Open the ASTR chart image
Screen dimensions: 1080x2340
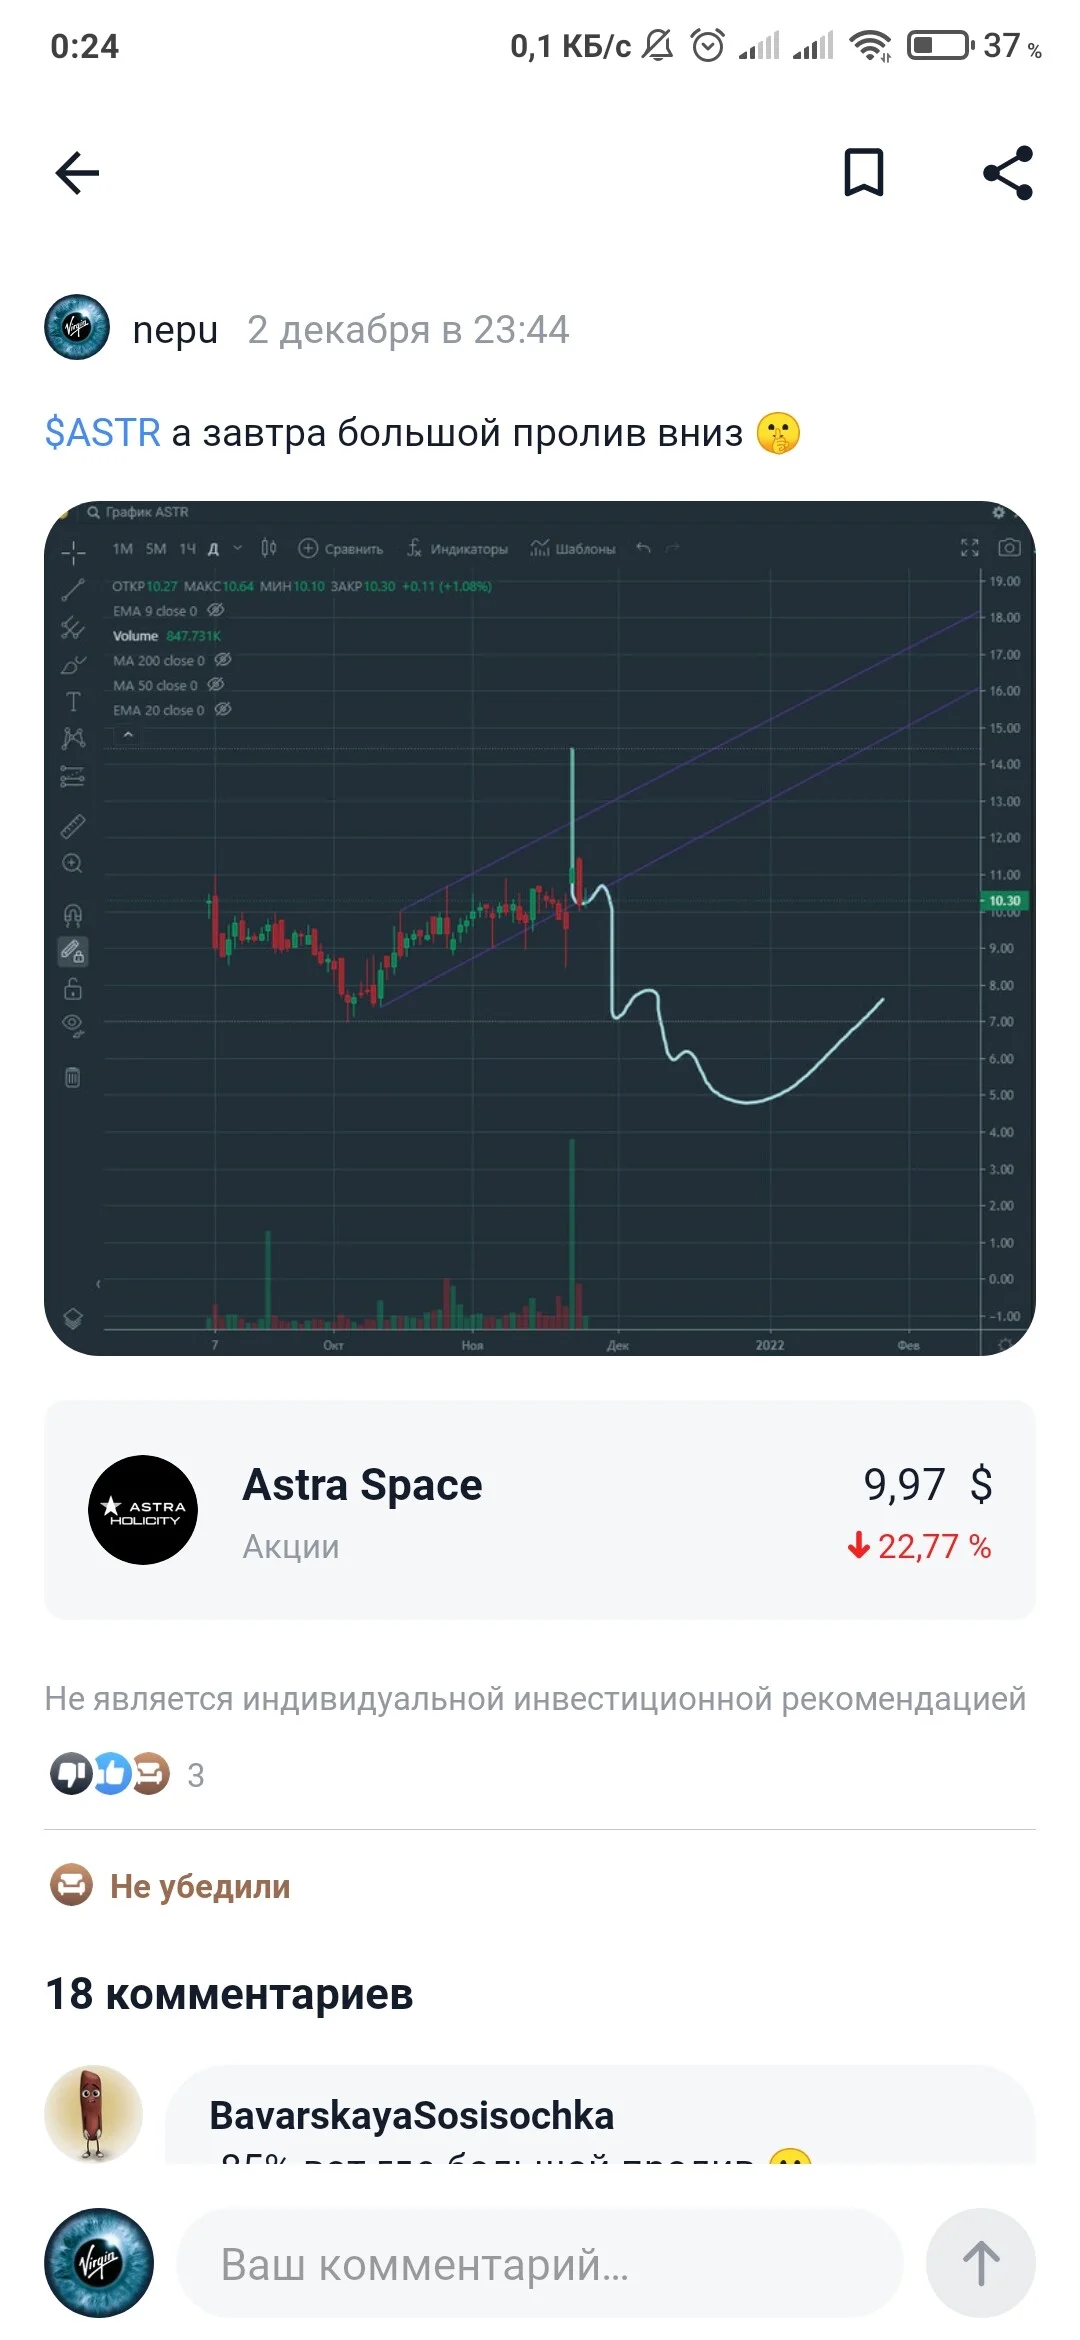point(540,928)
